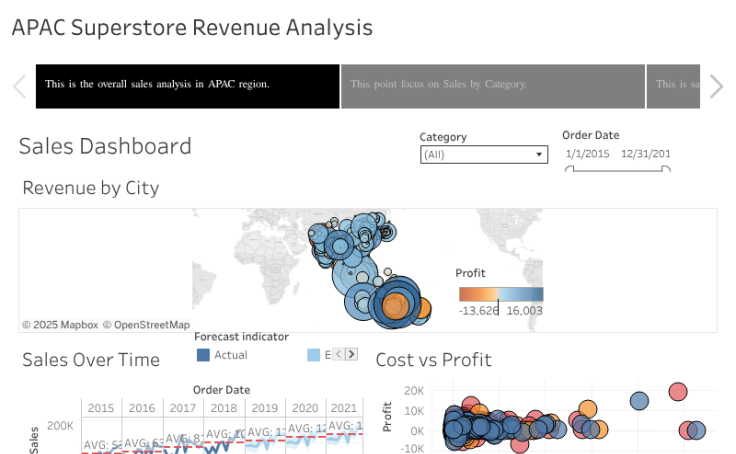This screenshot has height=454, width=736.
Task: Click the Order Date start date 1/1/2015
Action: click(587, 154)
